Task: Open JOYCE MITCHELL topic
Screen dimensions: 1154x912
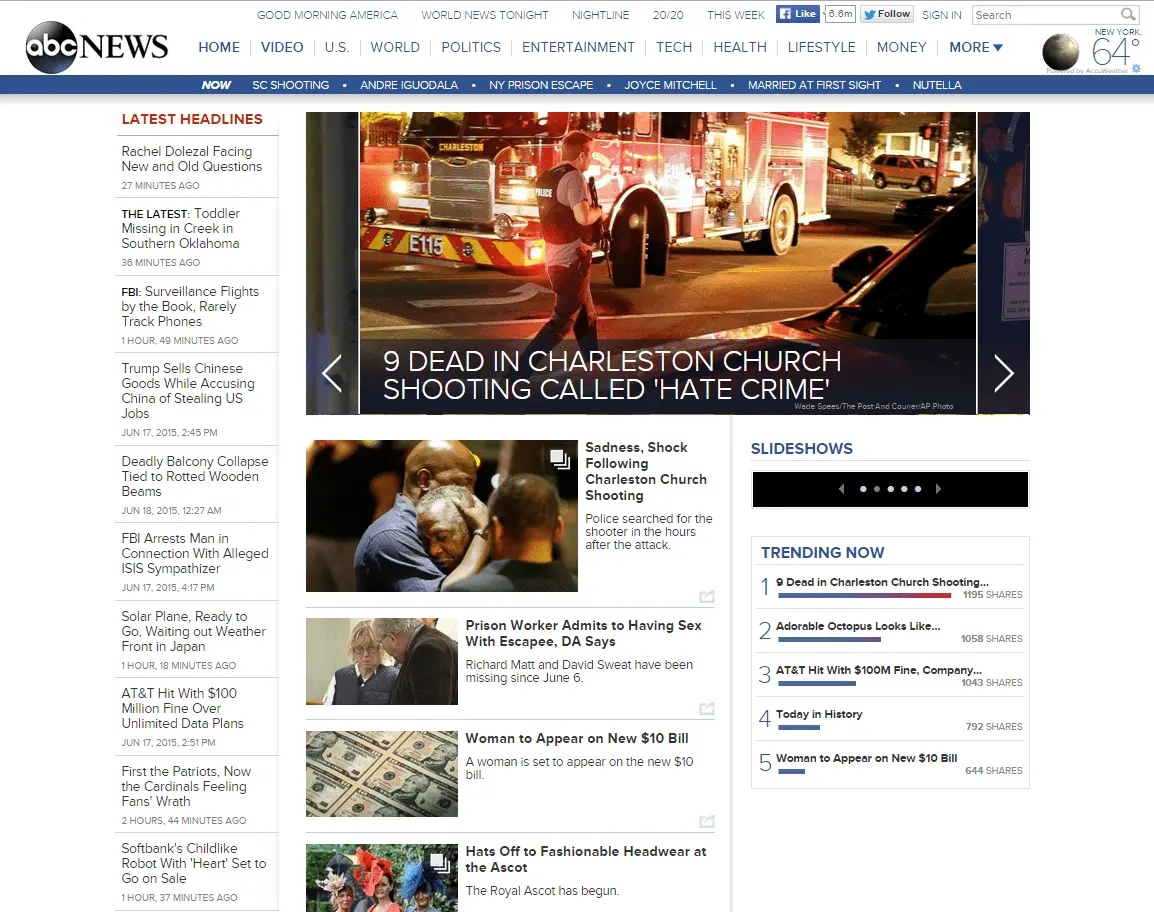Action: tap(670, 85)
